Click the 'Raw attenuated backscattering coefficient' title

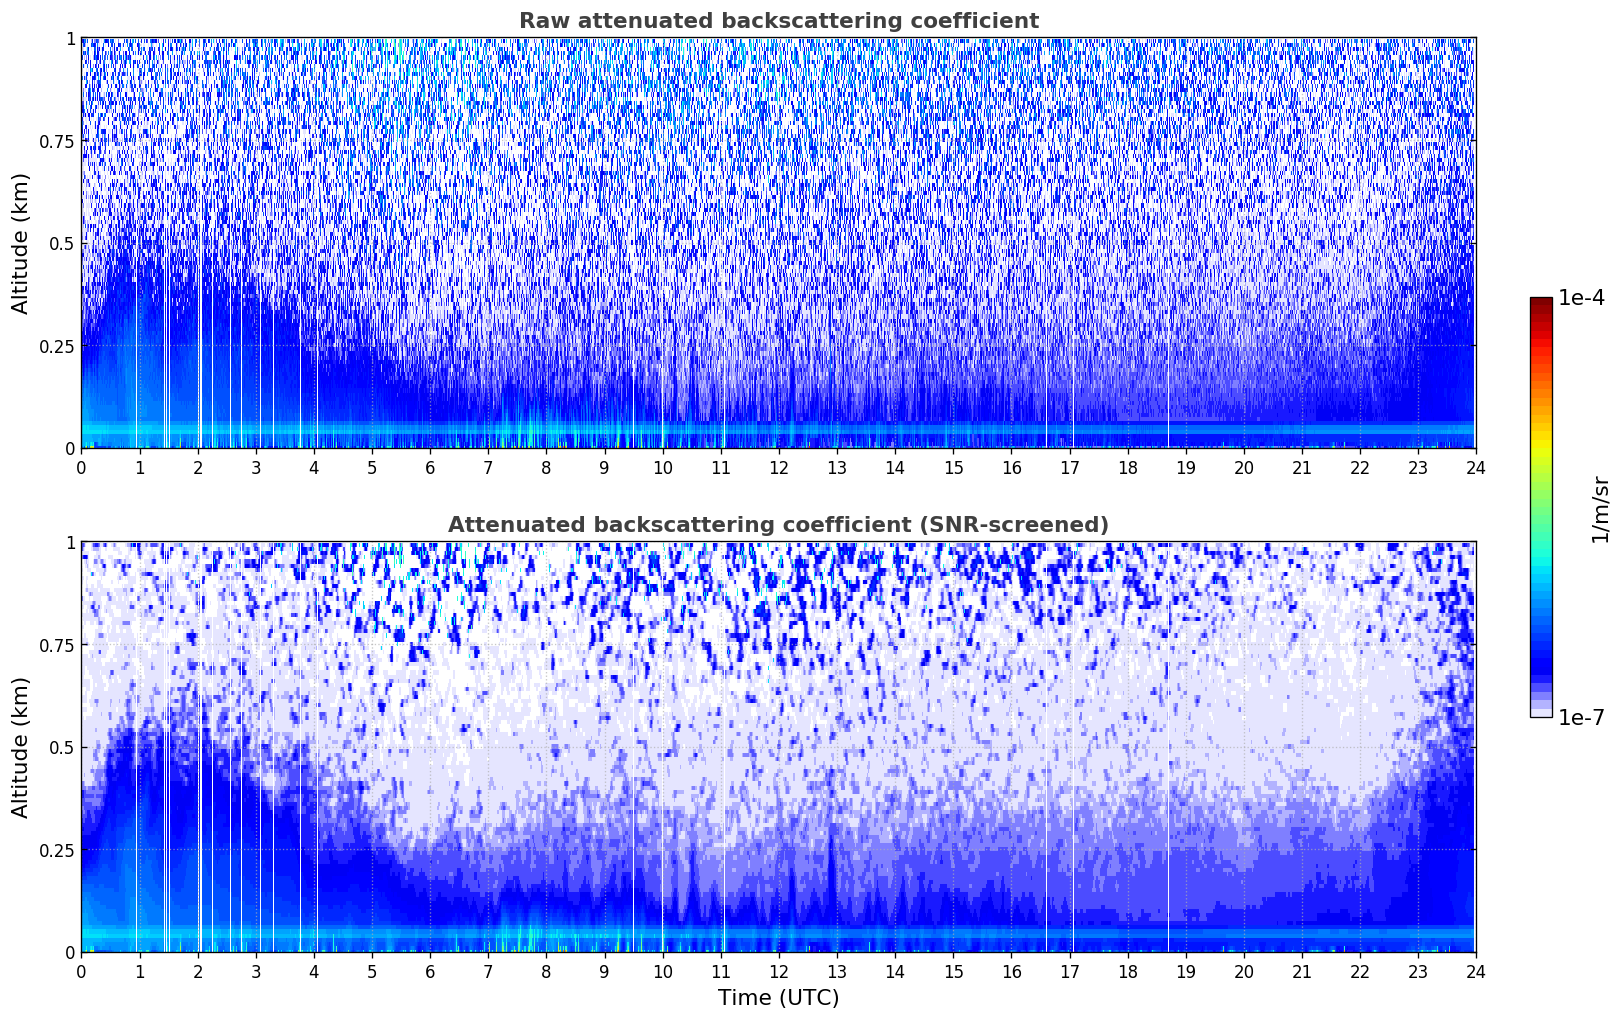click(x=778, y=21)
